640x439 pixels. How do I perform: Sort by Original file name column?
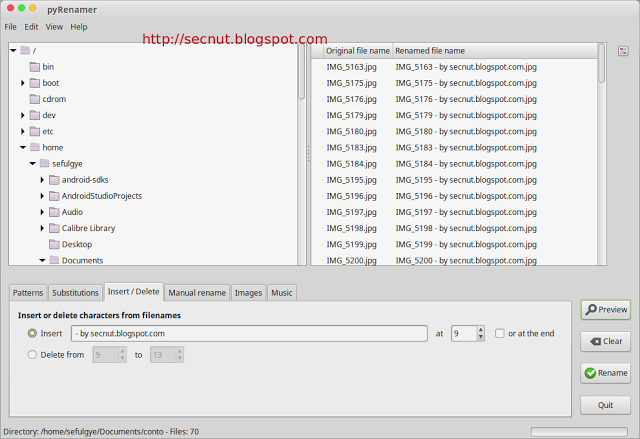coord(358,51)
